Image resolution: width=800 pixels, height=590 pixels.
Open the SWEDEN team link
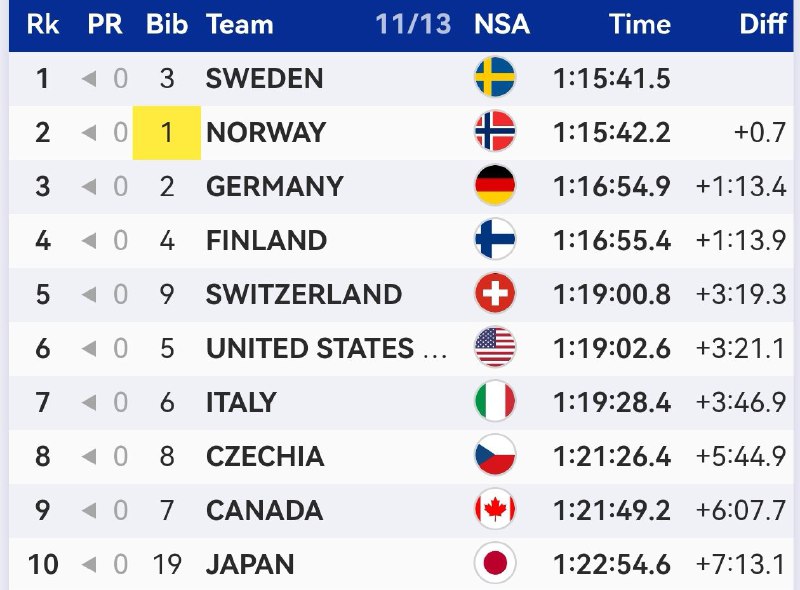(x=264, y=79)
